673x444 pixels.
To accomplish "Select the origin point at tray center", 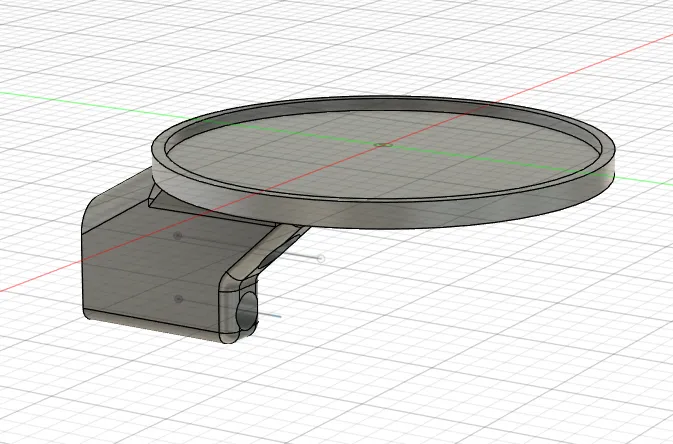I will coord(383,145).
